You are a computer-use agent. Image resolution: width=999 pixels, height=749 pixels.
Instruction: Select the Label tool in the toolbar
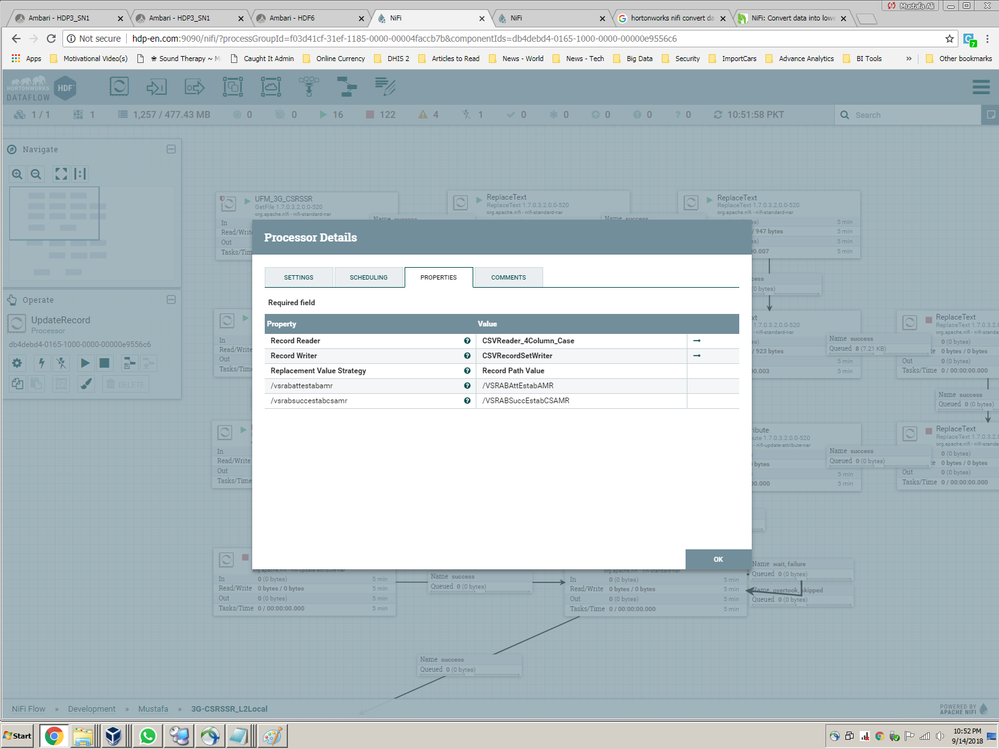(x=385, y=87)
